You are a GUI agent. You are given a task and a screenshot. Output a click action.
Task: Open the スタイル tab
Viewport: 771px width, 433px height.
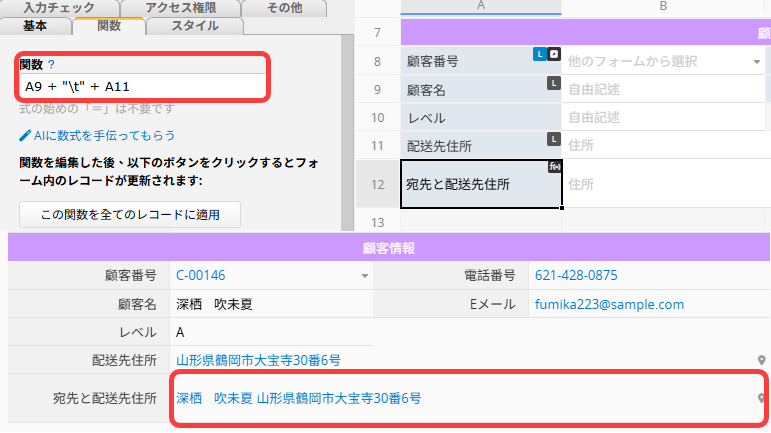point(195,26)
